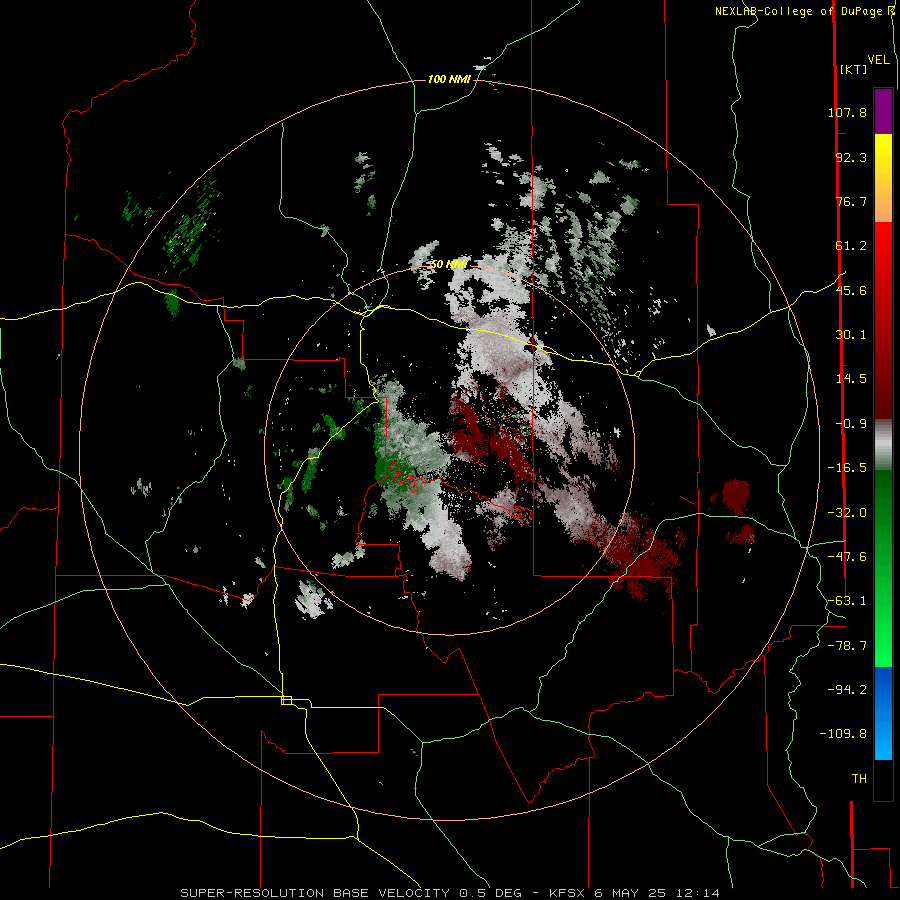Click the -63.1 velocity scale value
This screenshot has height=900, width=900.
point(847,601)
